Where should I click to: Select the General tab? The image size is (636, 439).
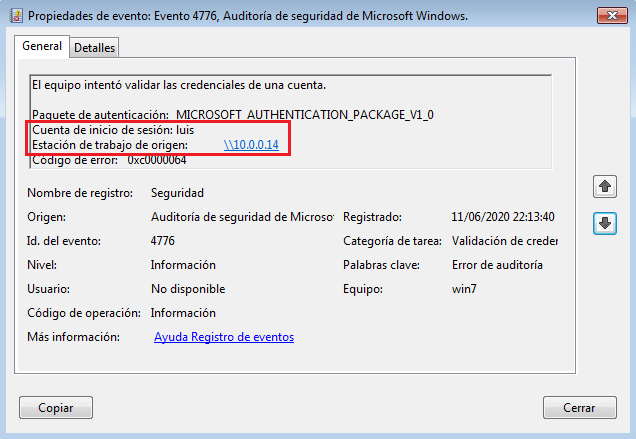(x=42, y=46)
